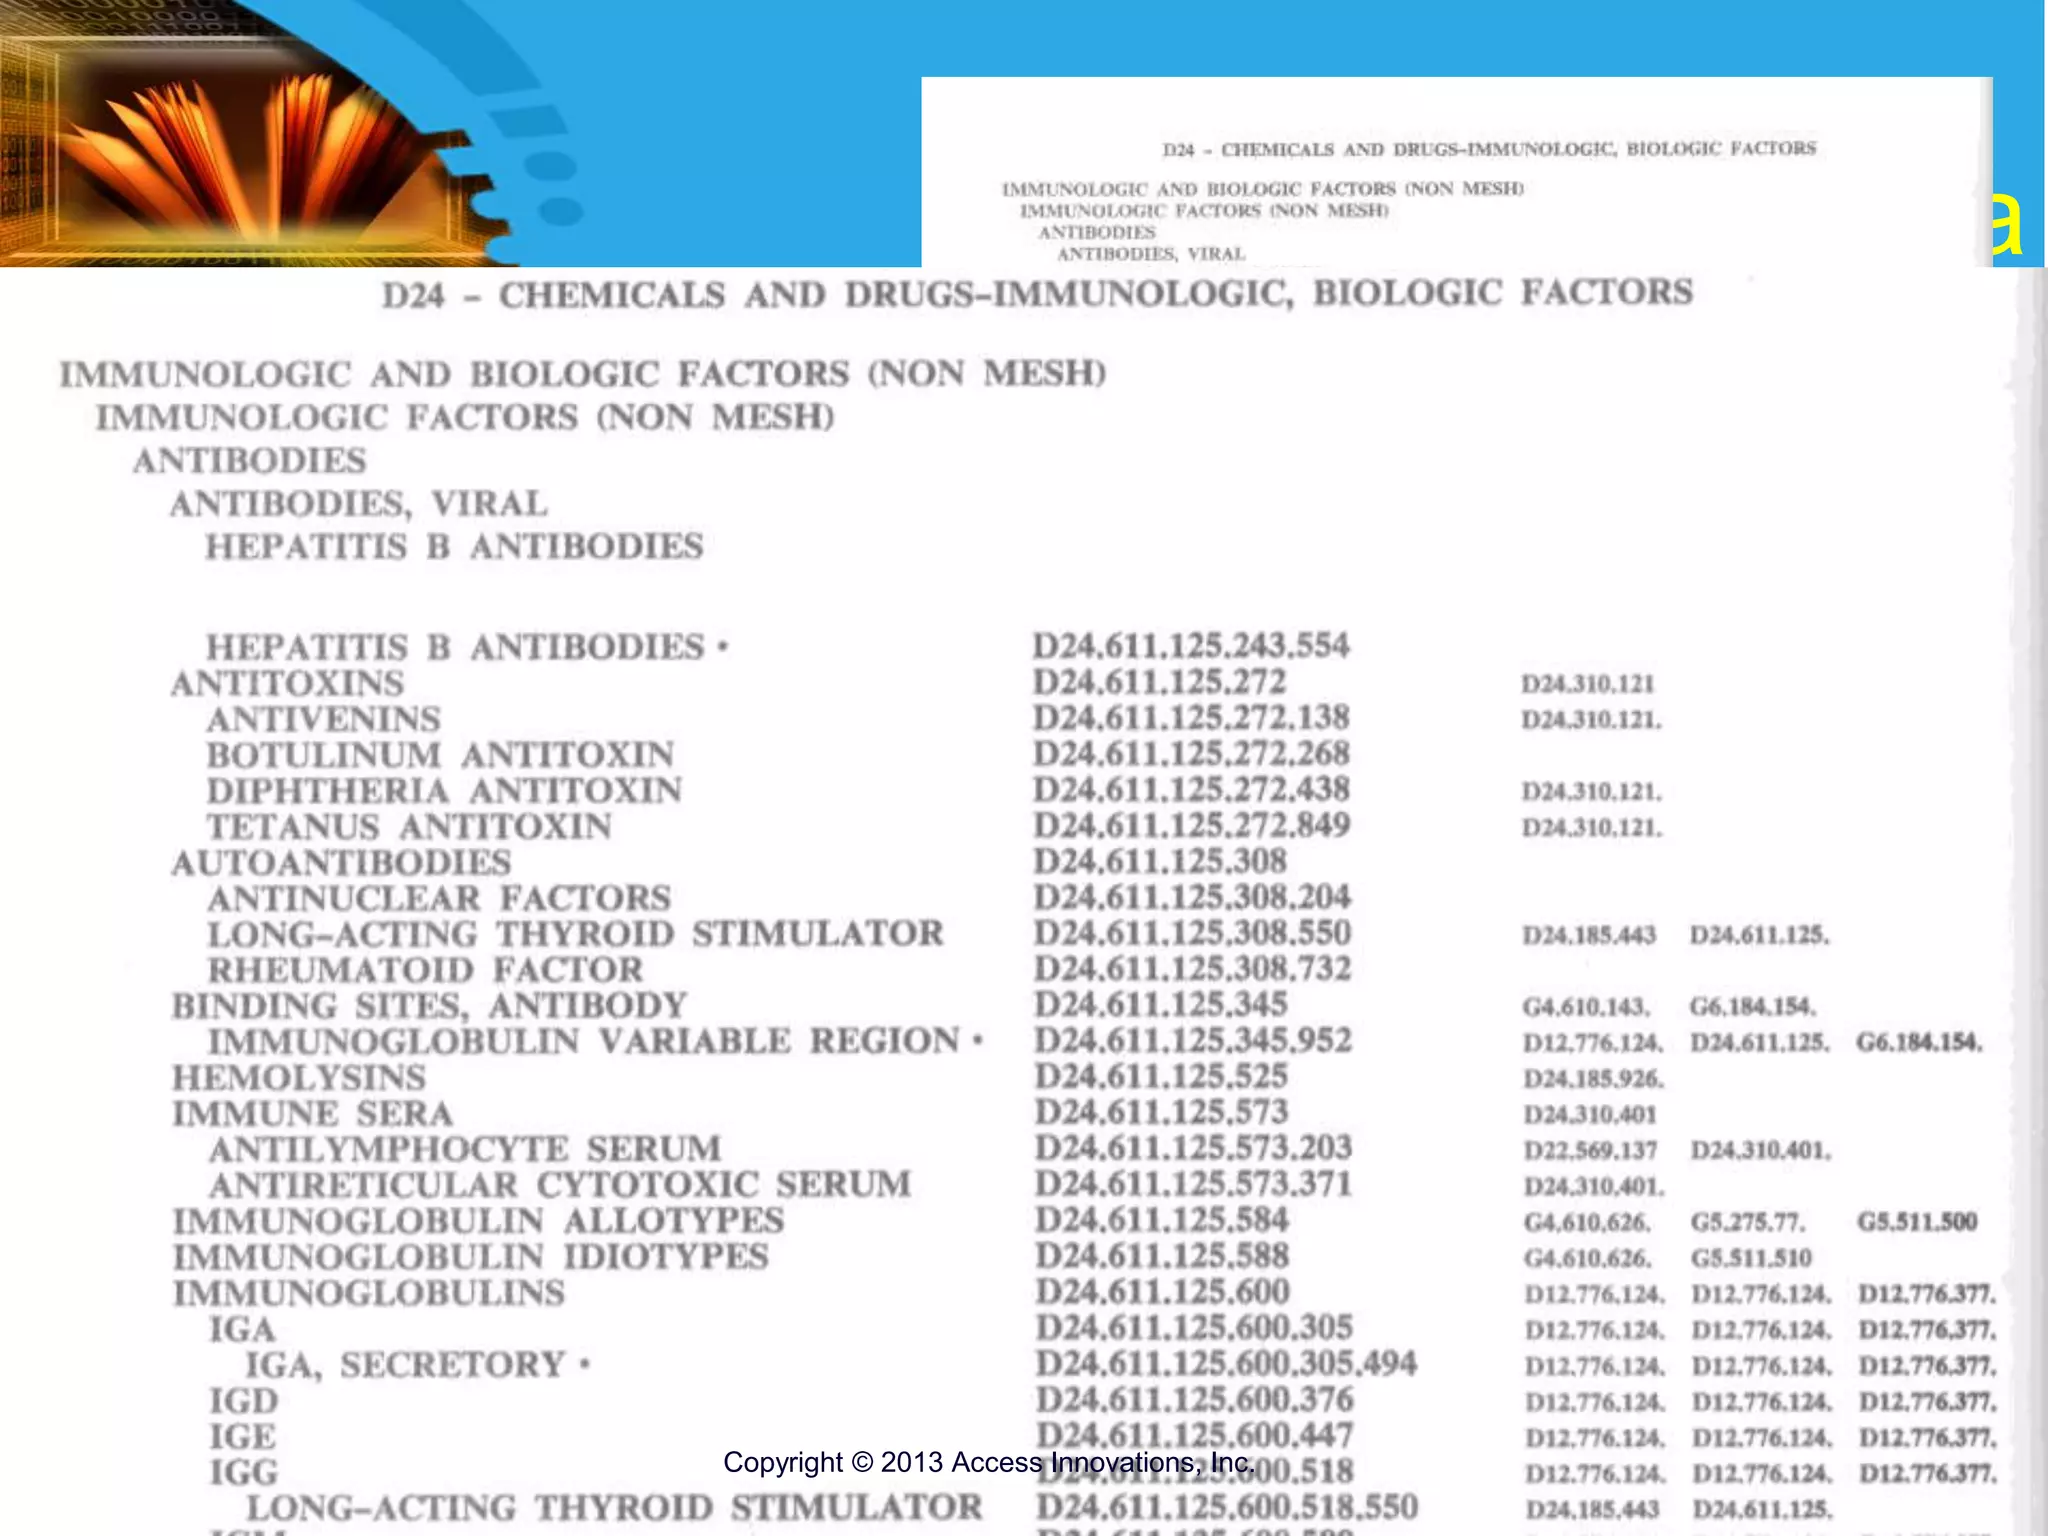
Task: Click the 'ANTIBODIES, VIRAL' entry in main hierarchy
Action: point(359,504)
